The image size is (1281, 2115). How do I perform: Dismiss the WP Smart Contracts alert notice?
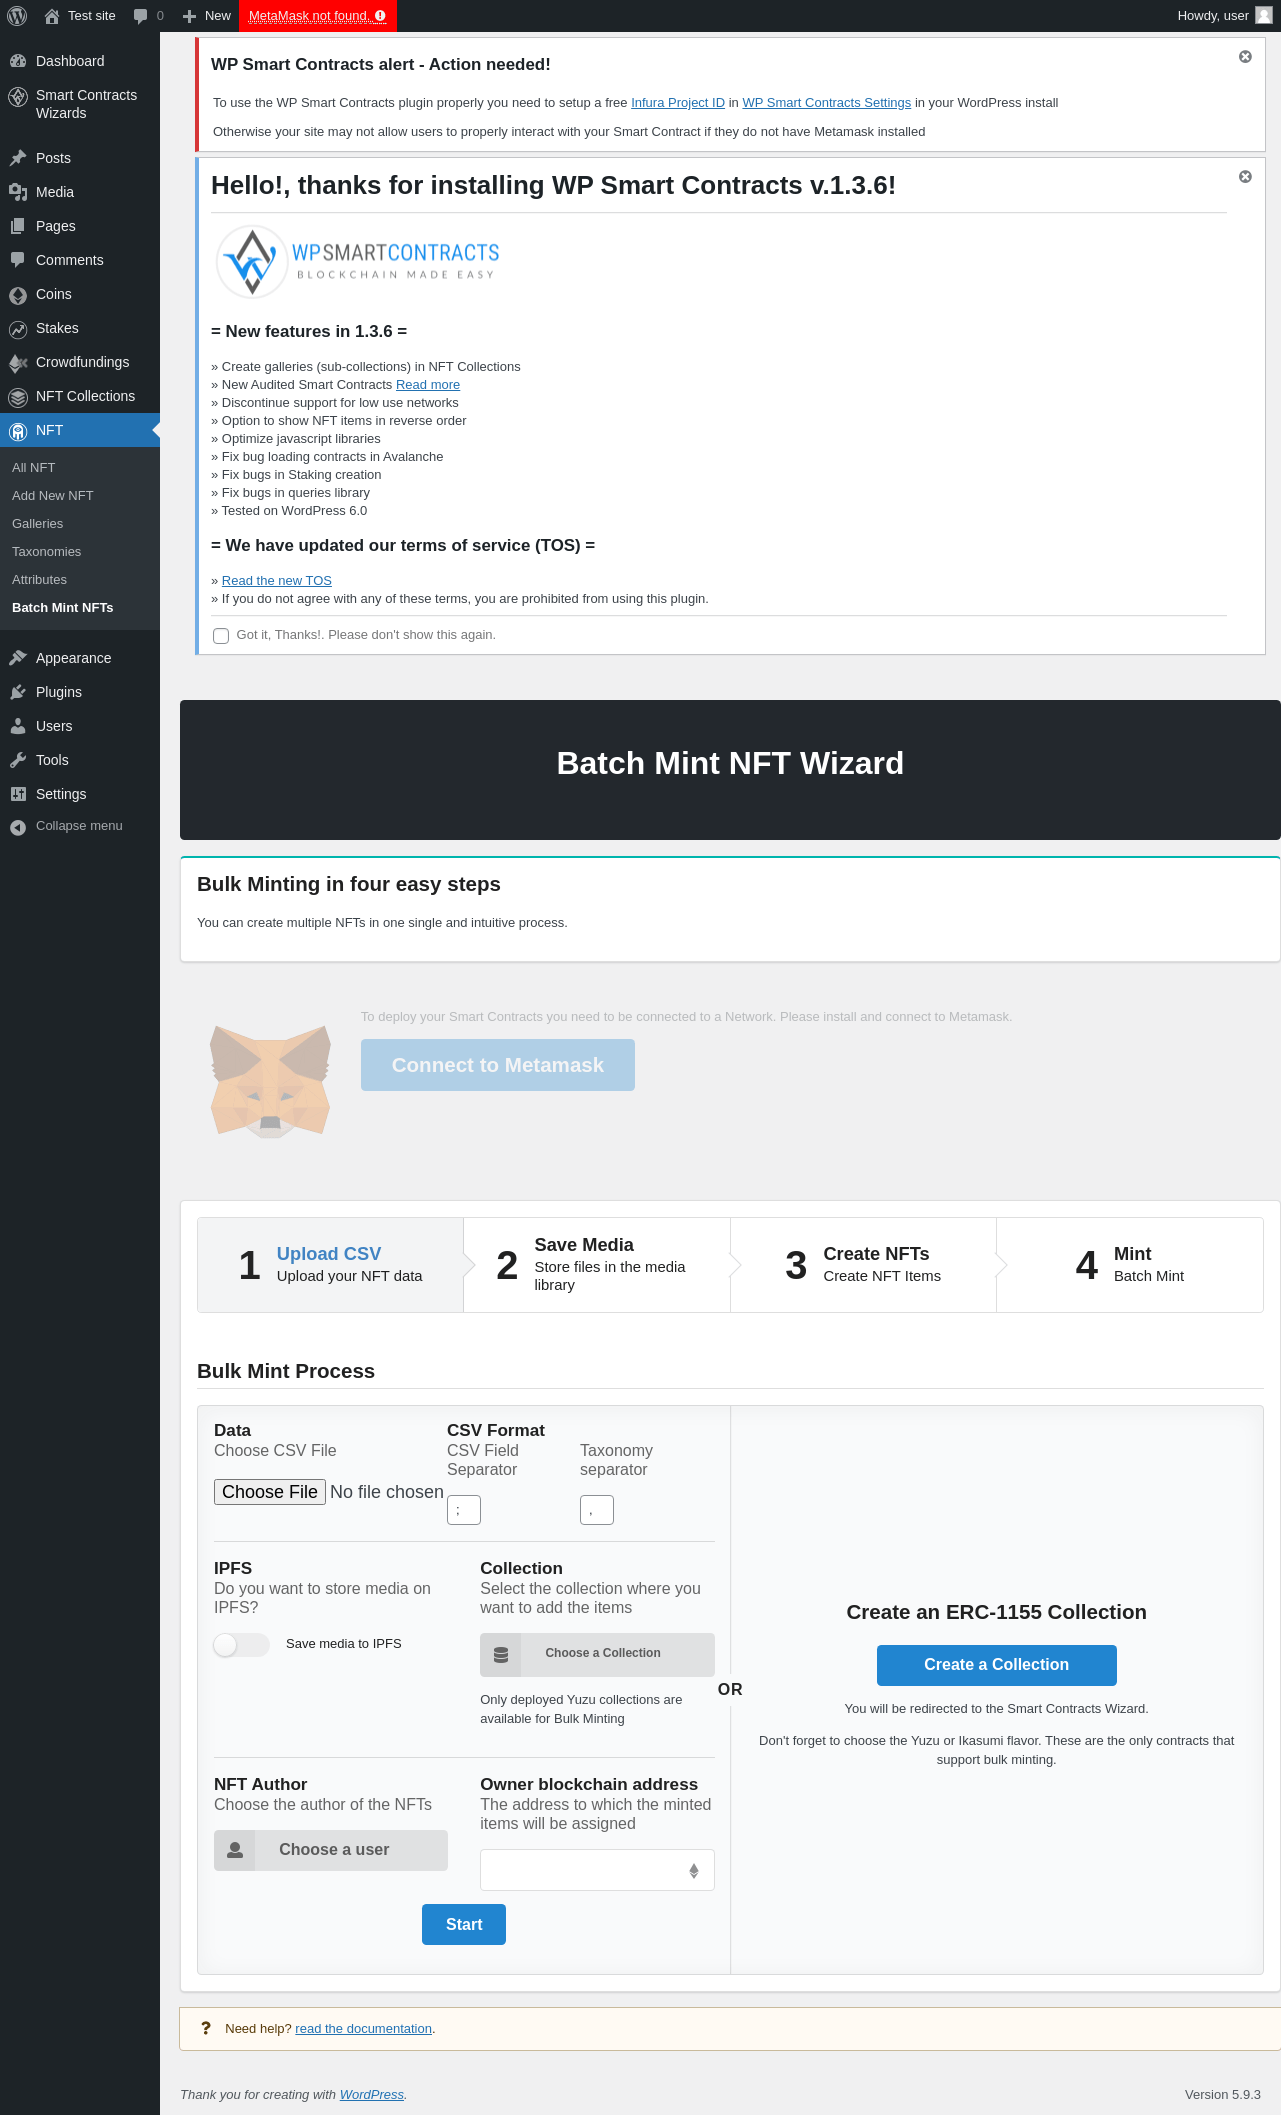pyautogui.click(x=1245, y=57)
